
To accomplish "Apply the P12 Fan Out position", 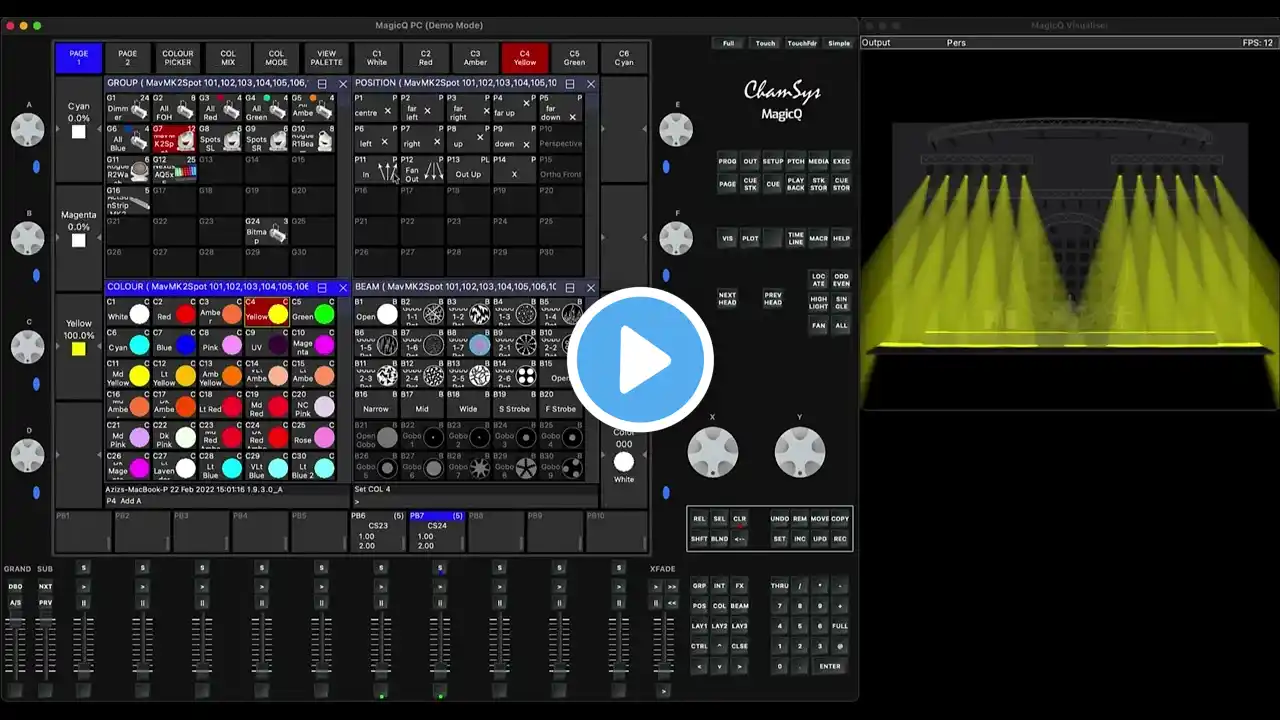I will 422,169.
